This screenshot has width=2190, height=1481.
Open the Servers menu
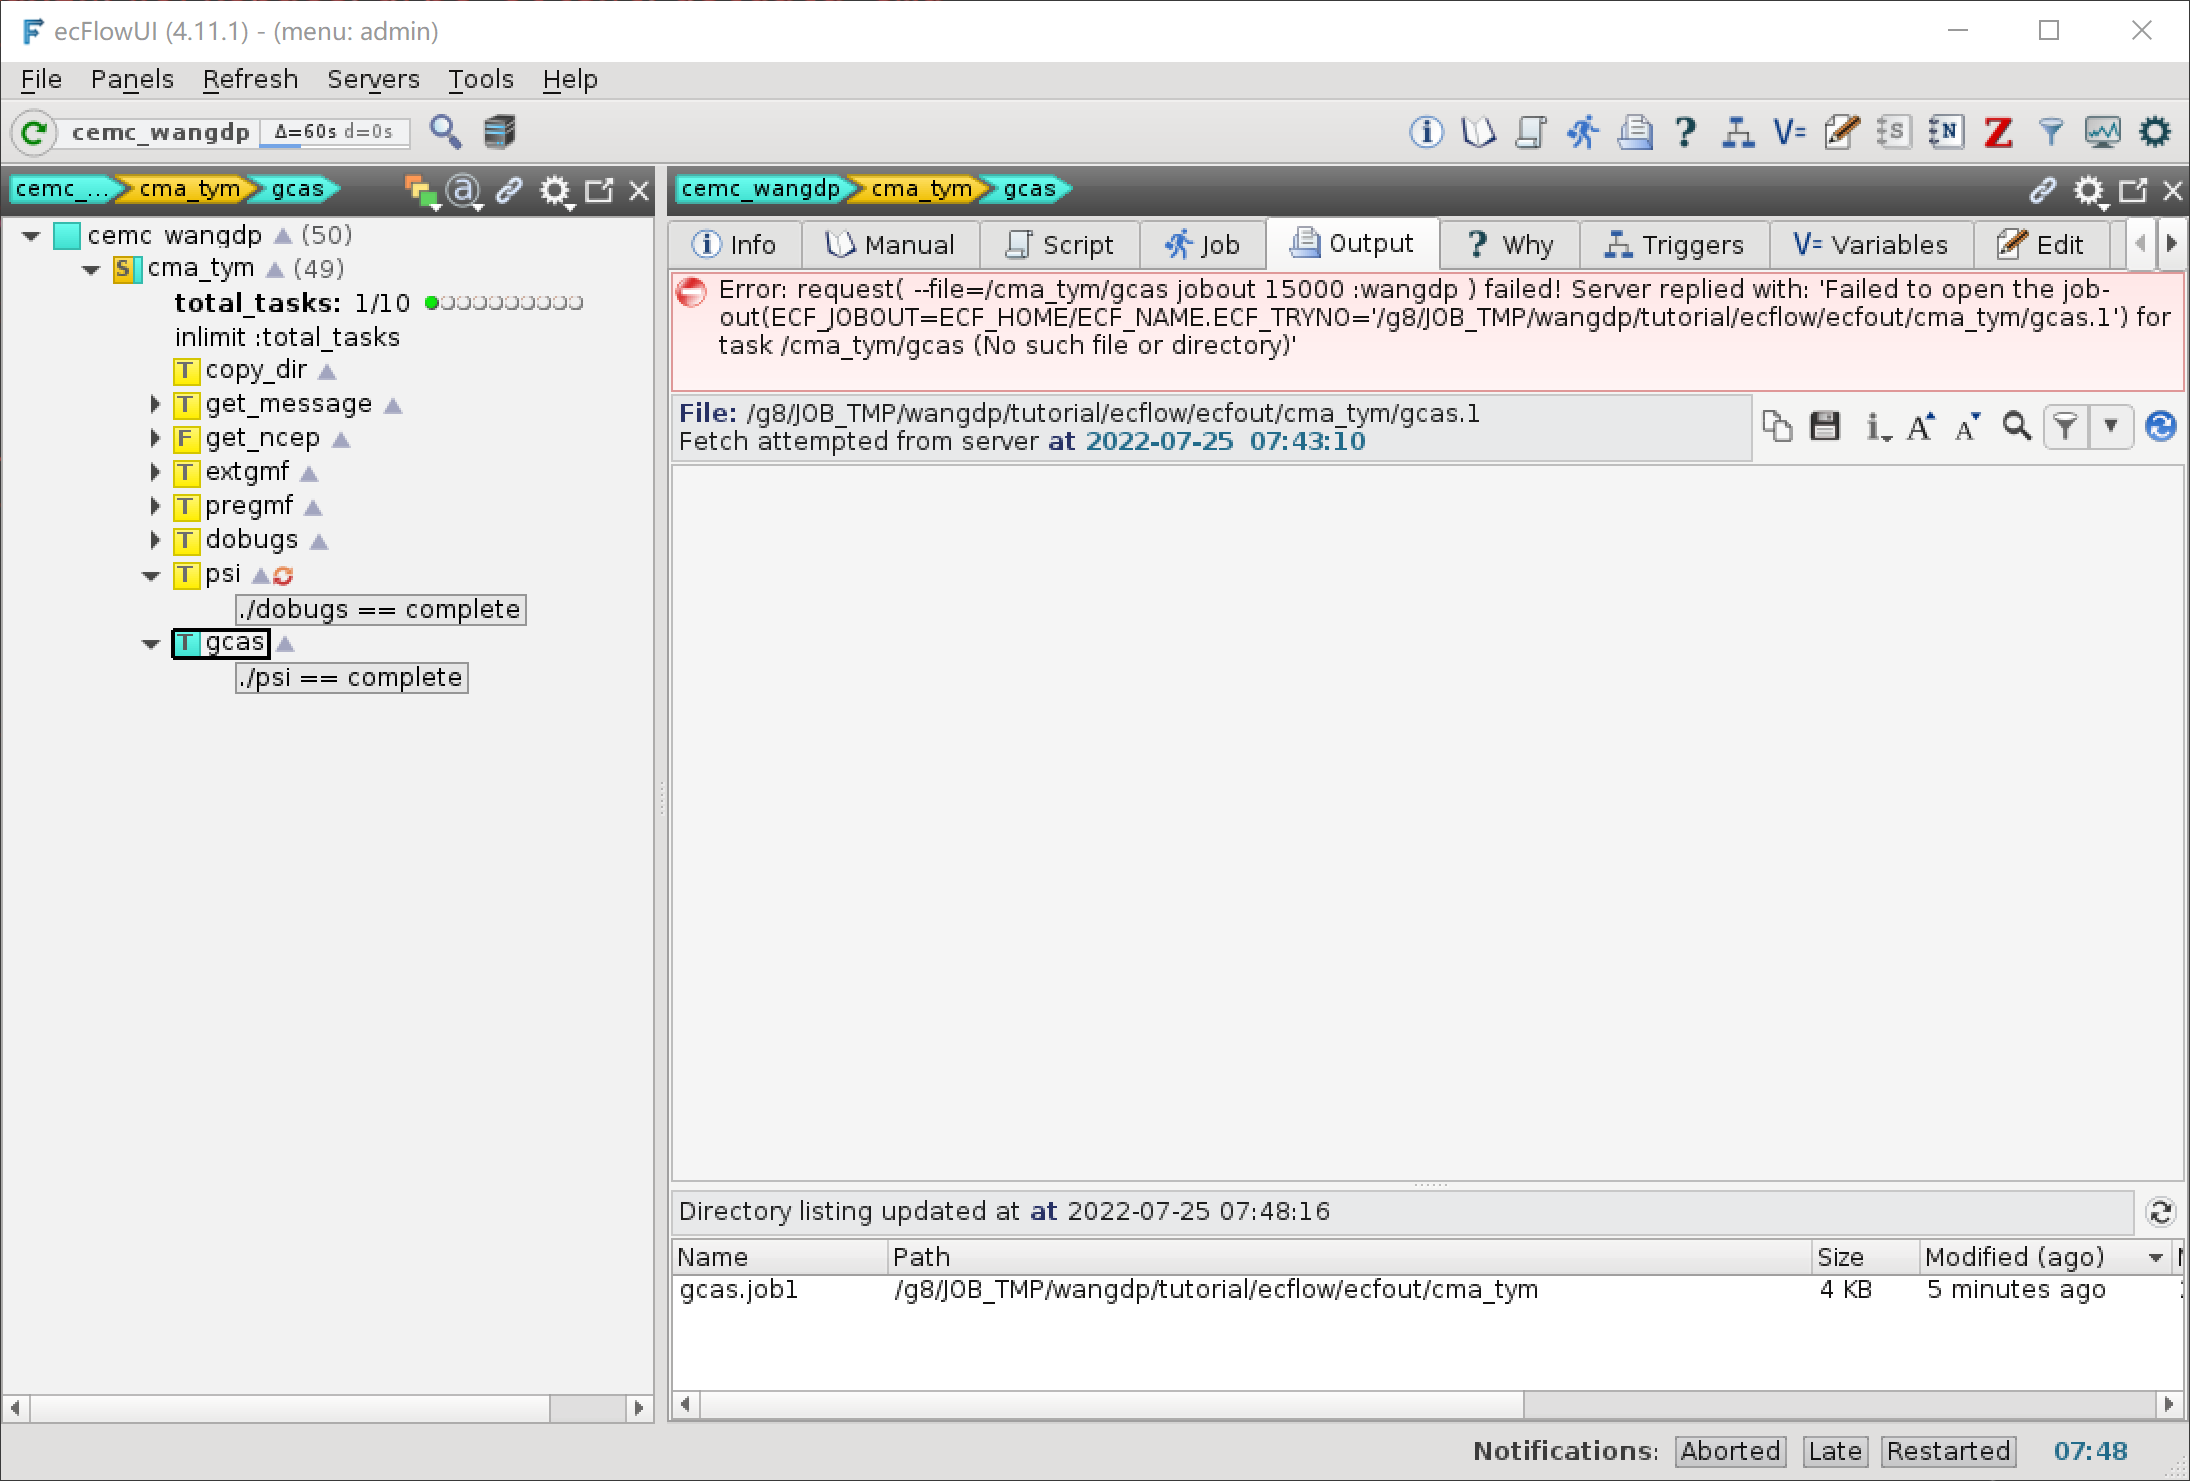(373, 79)
